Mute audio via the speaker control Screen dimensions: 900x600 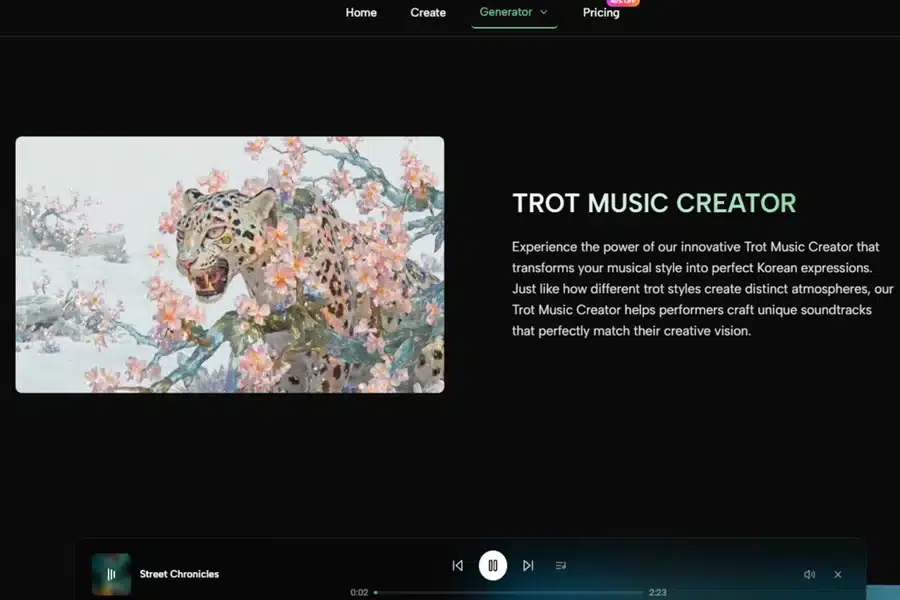809,574
